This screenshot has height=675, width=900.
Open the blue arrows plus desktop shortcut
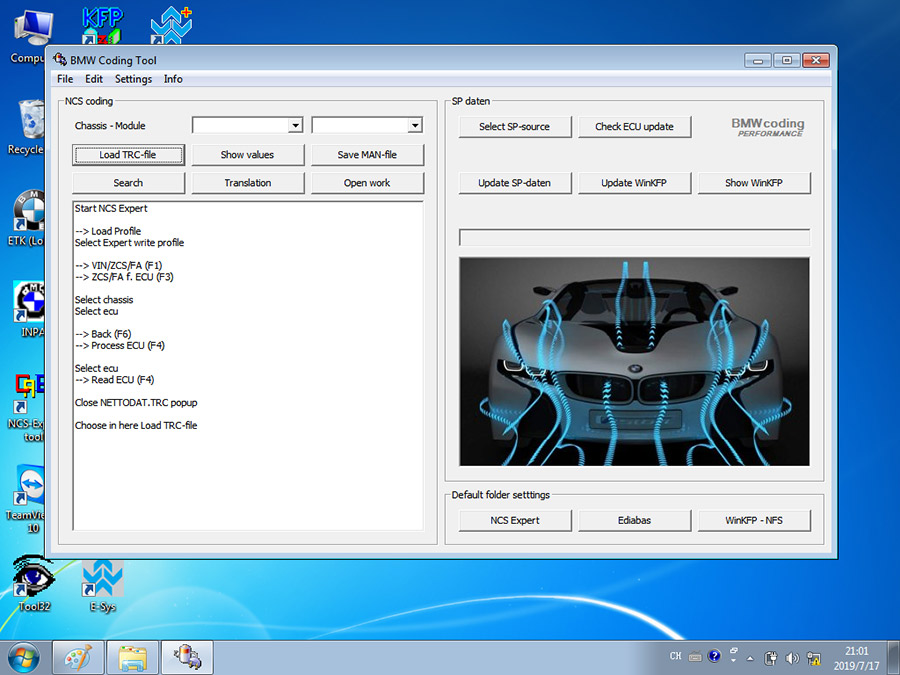[171, 25]
